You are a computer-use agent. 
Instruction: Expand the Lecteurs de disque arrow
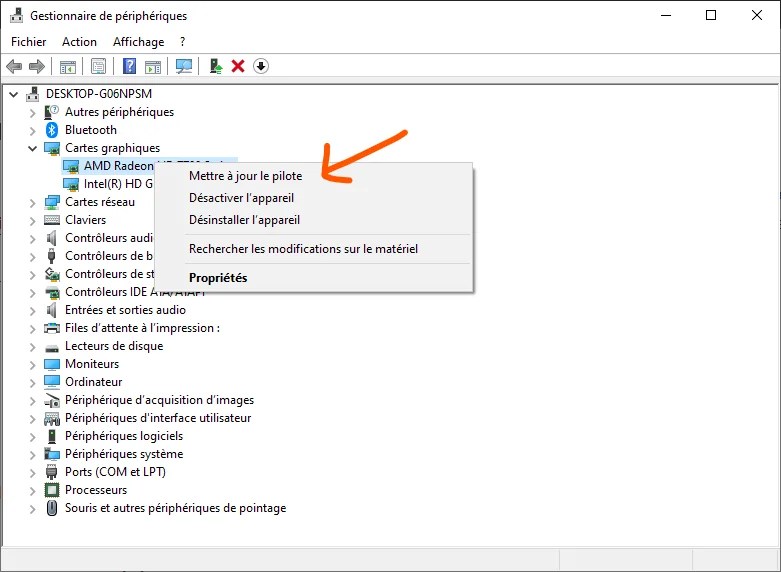[32, 347]
